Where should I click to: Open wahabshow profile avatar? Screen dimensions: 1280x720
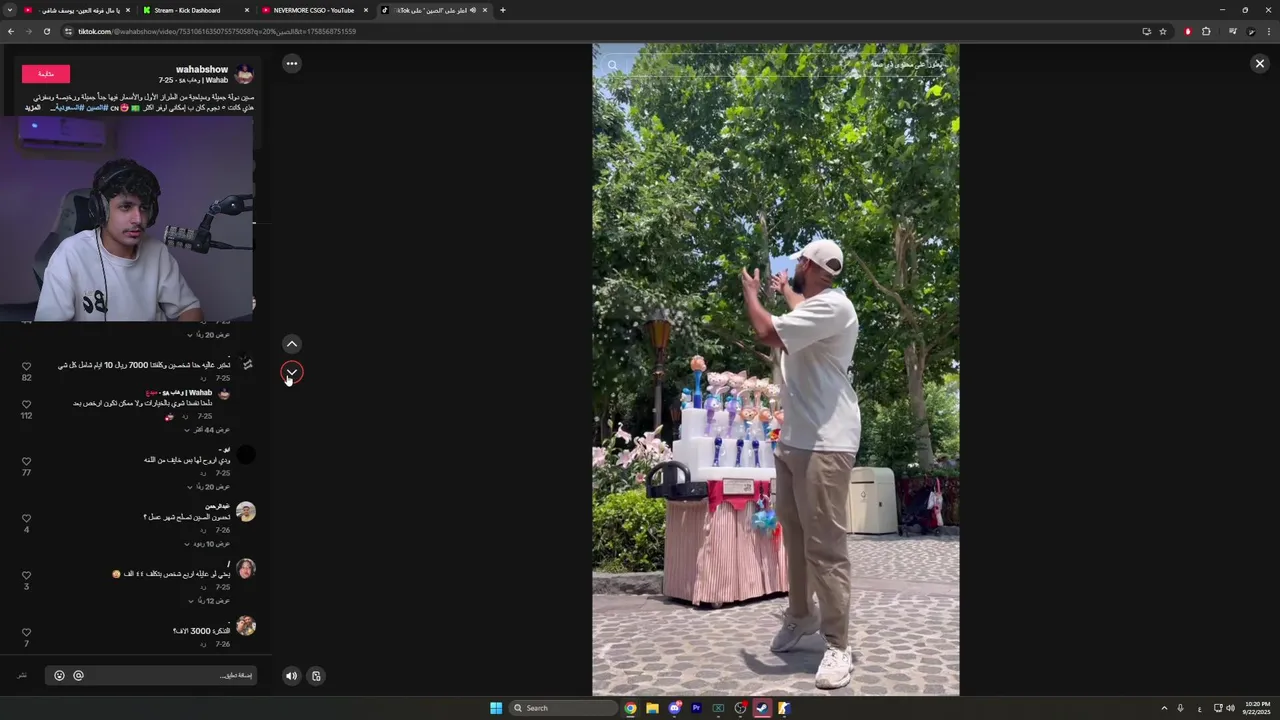[244, 74]
